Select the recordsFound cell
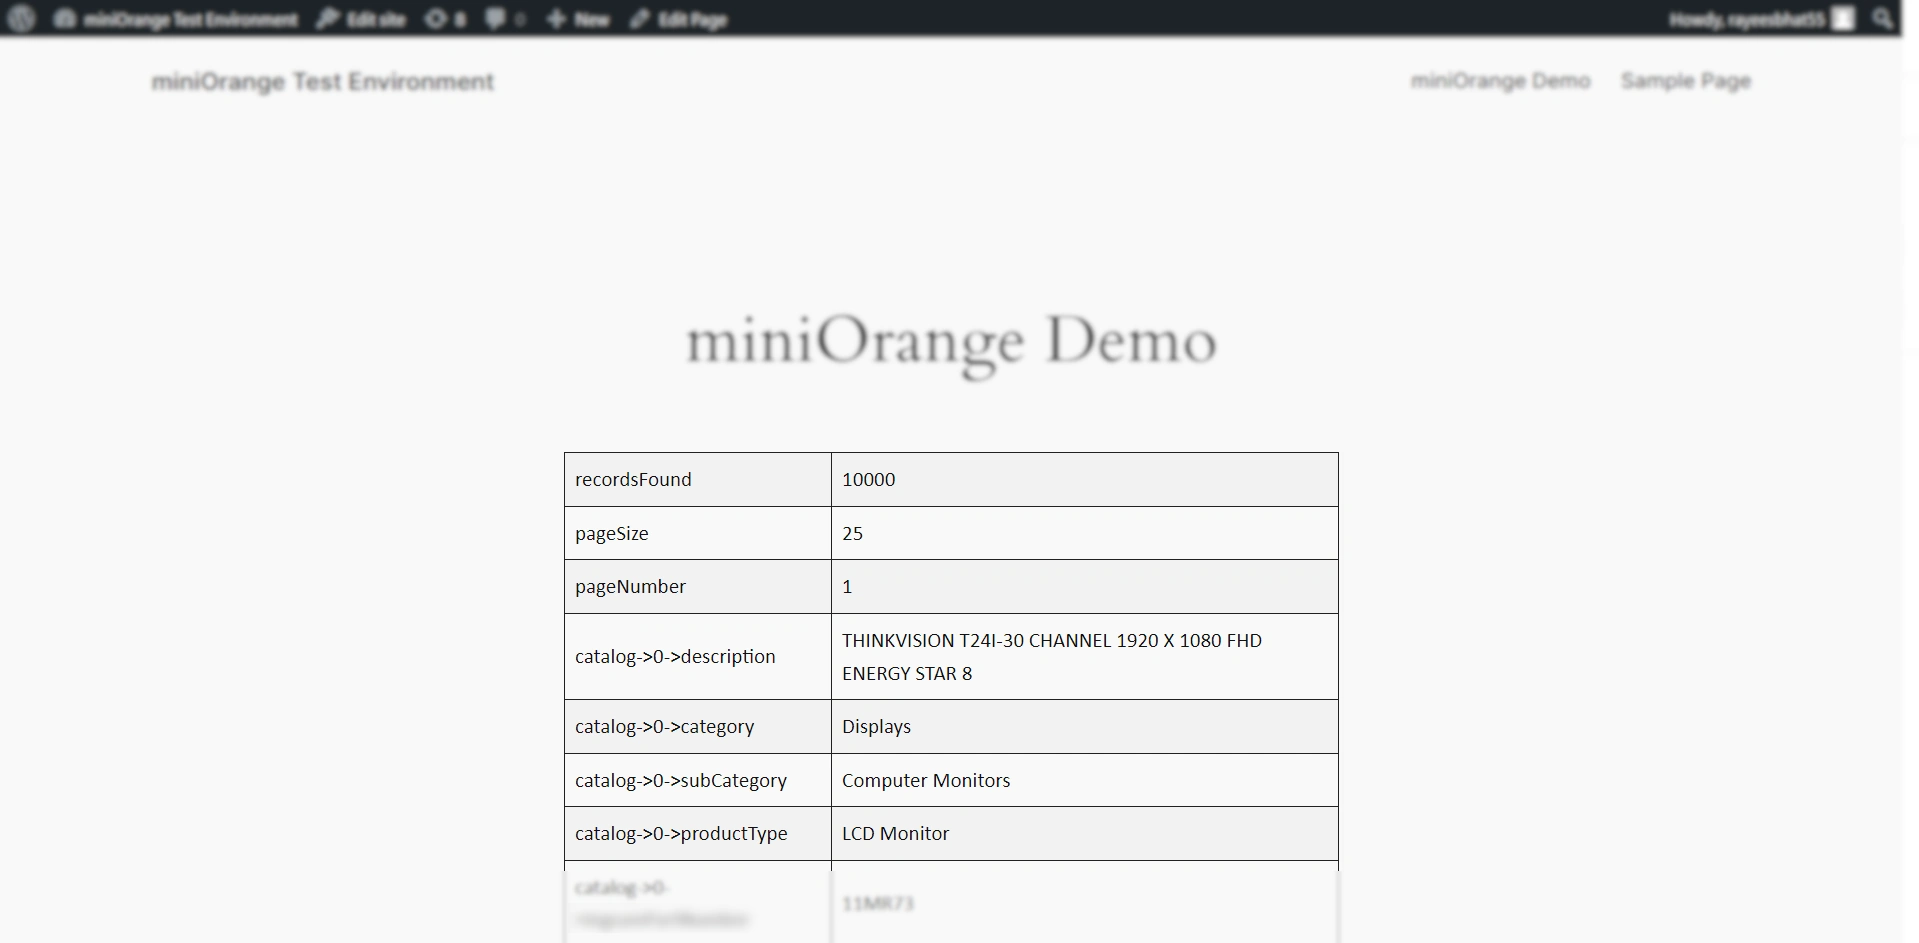 click(698, 480)
